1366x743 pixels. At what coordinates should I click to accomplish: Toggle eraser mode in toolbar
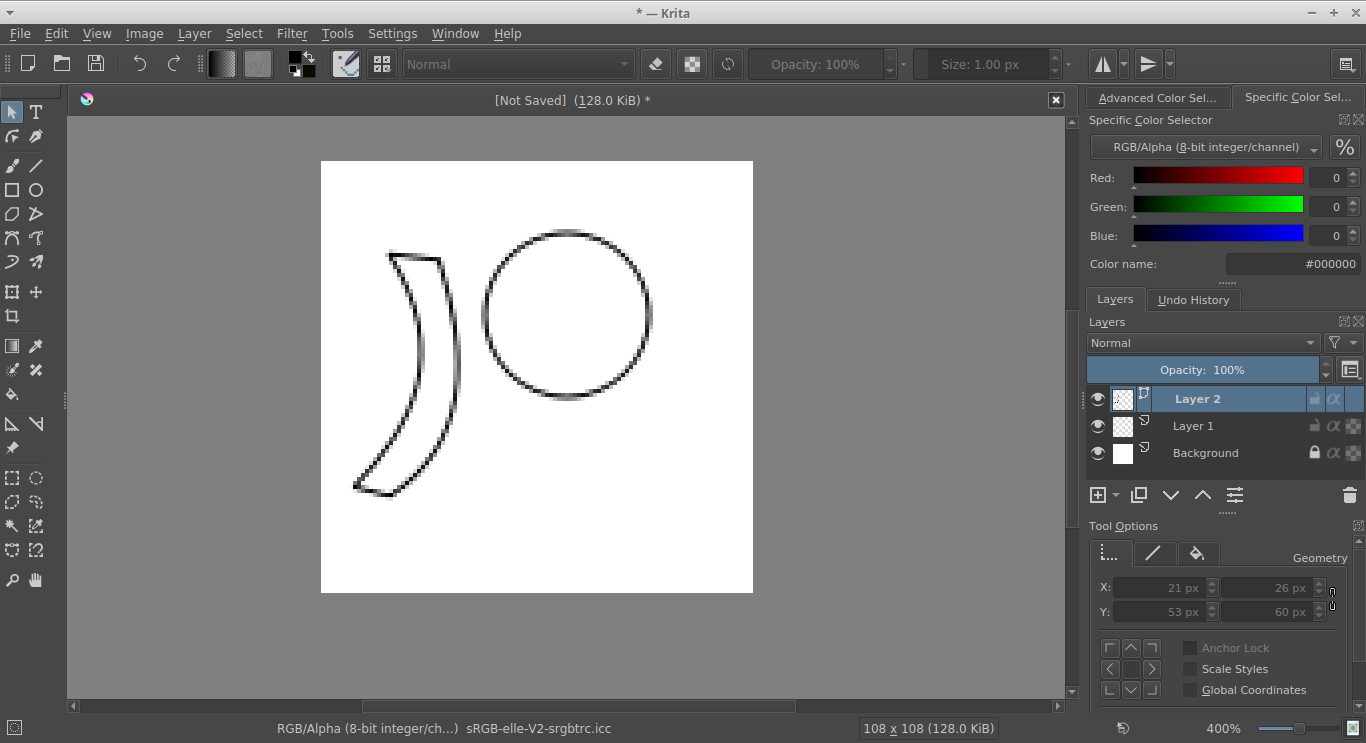pos(655,64)
